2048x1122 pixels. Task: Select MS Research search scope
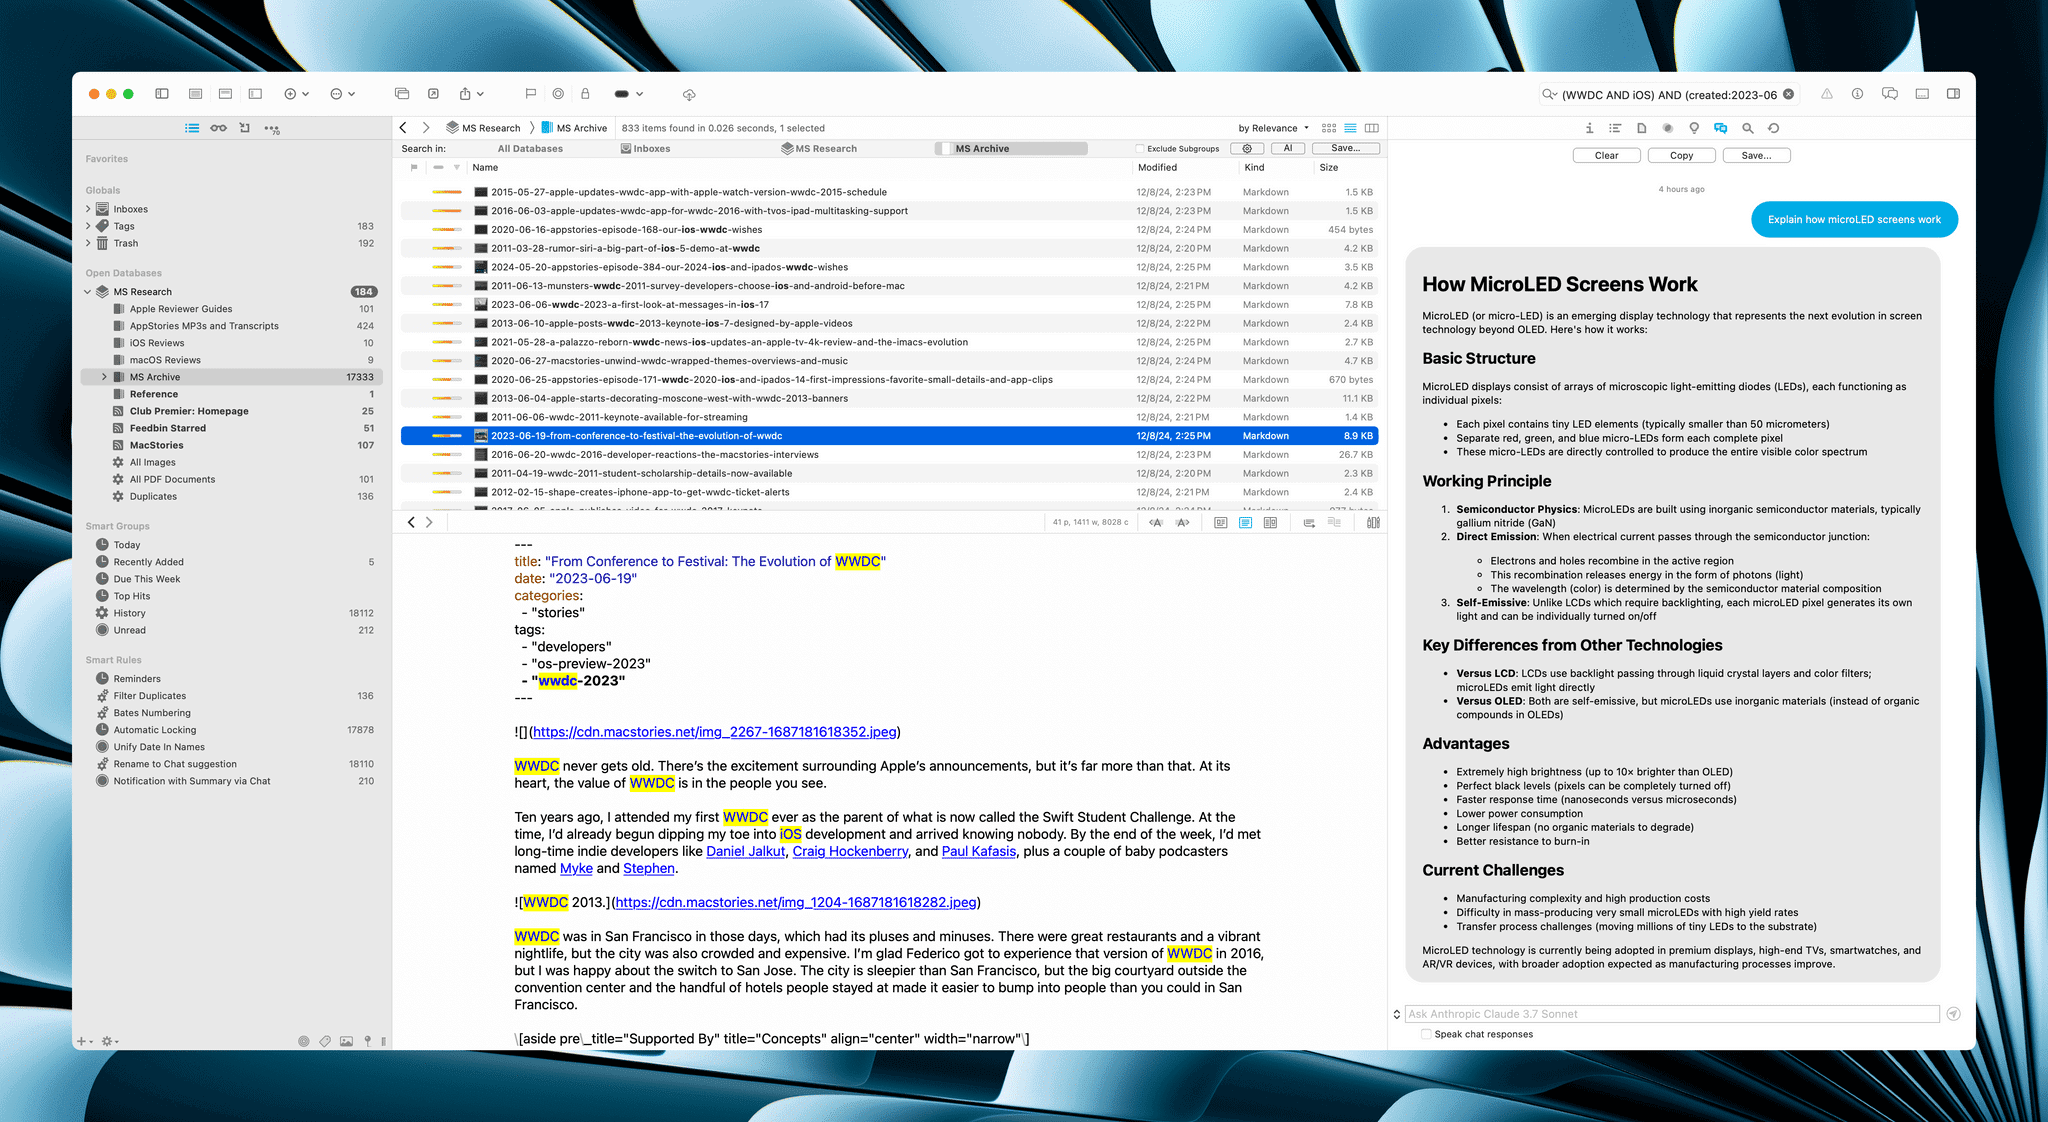(x=819, y=149)
